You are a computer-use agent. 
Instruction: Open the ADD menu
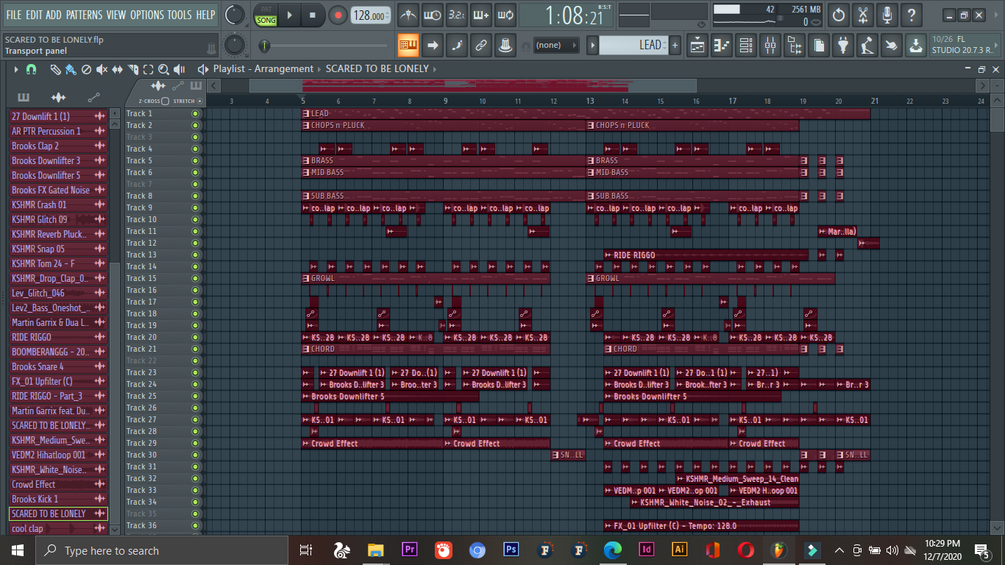(x=54, y=15)
